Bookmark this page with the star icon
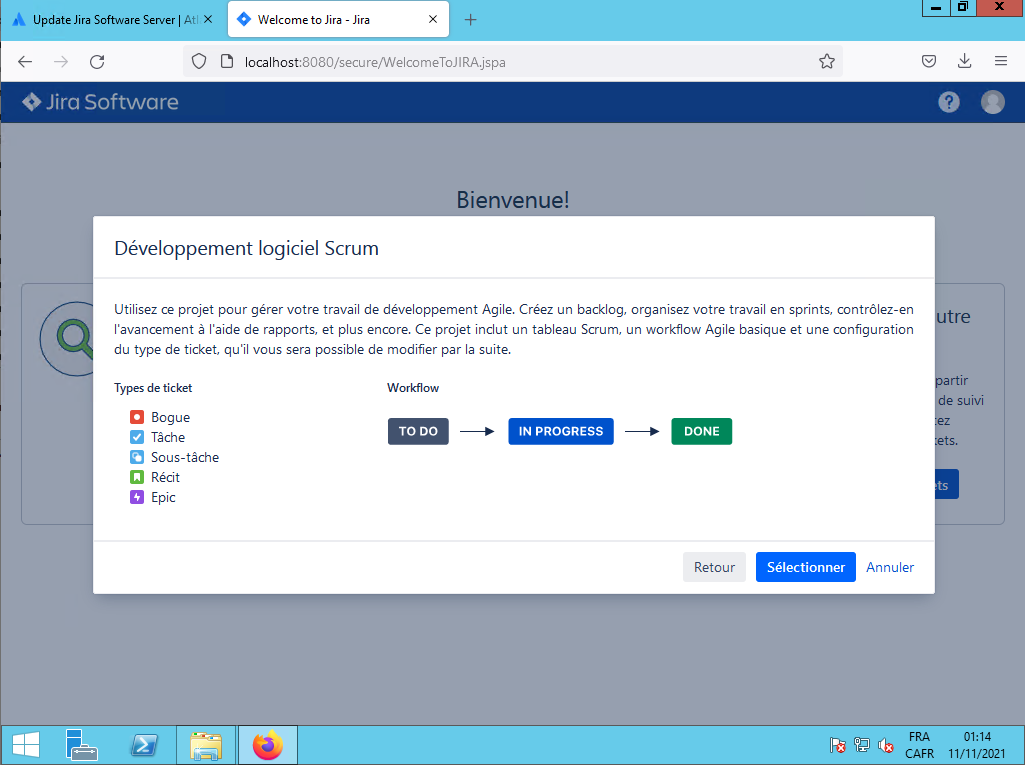 tap(826, 61)
